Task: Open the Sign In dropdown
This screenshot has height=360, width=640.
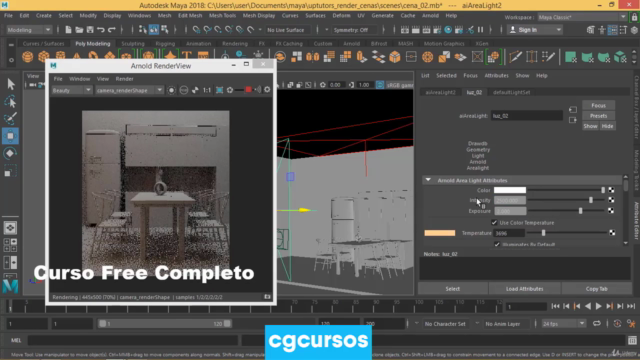Action: (535, 30)
